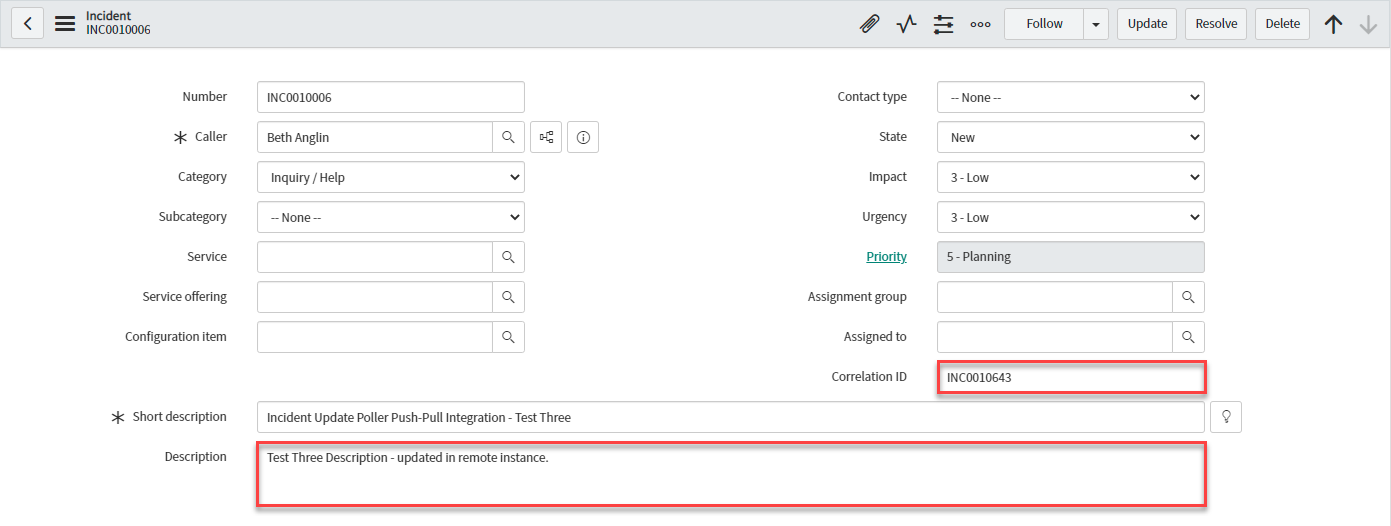Open the Priority label link
Image resolution: width=1391 pixels, height=526 pixels.
coord(886,257)
